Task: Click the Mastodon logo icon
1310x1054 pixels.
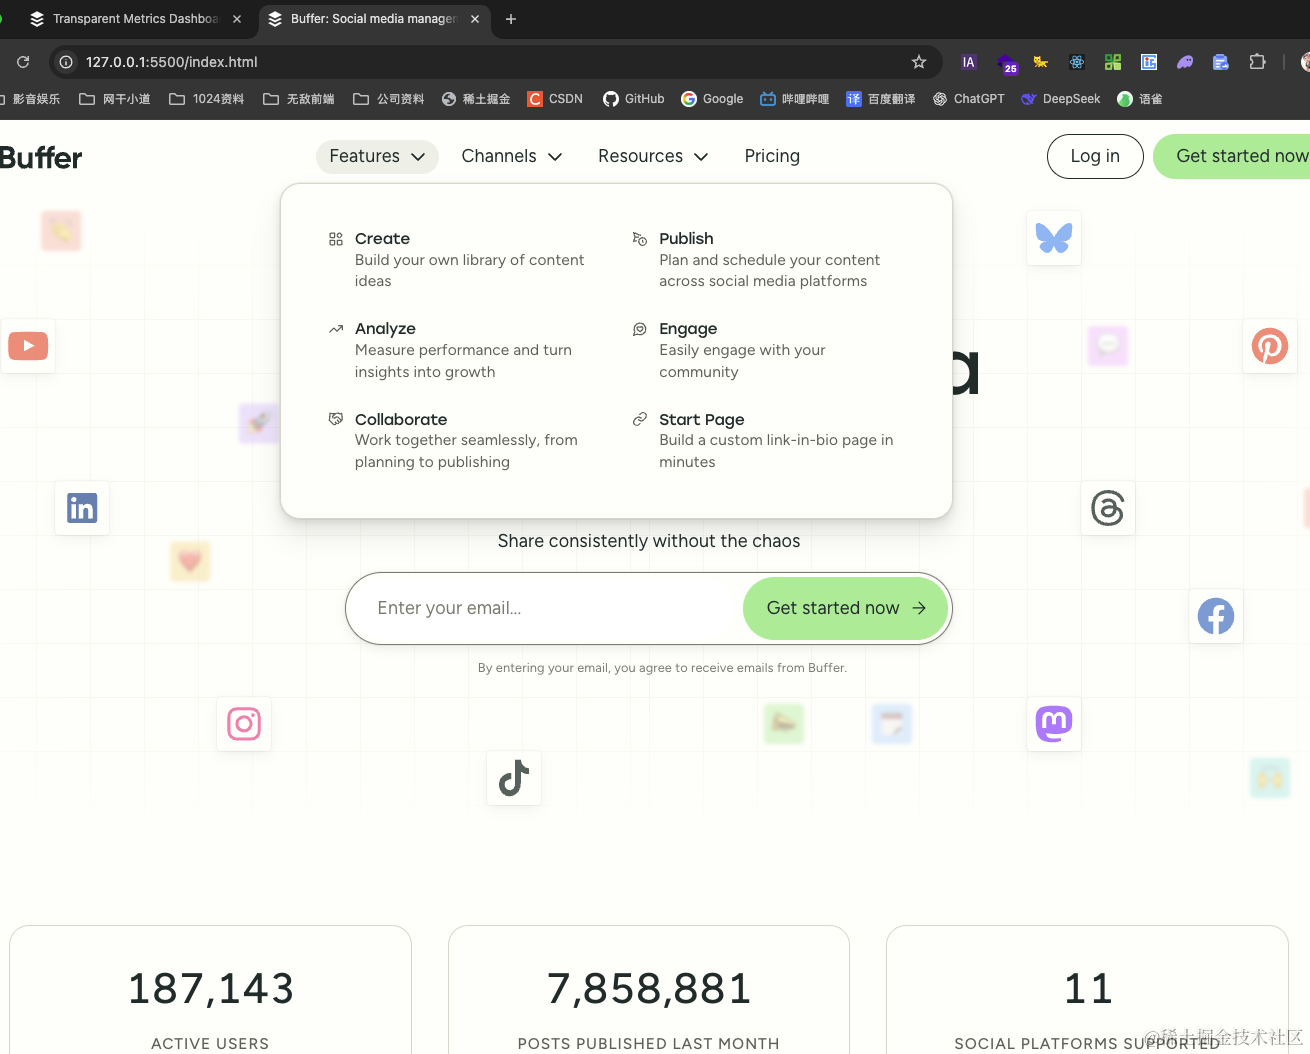Action: pyautogui.click(x=1054, y=724)
